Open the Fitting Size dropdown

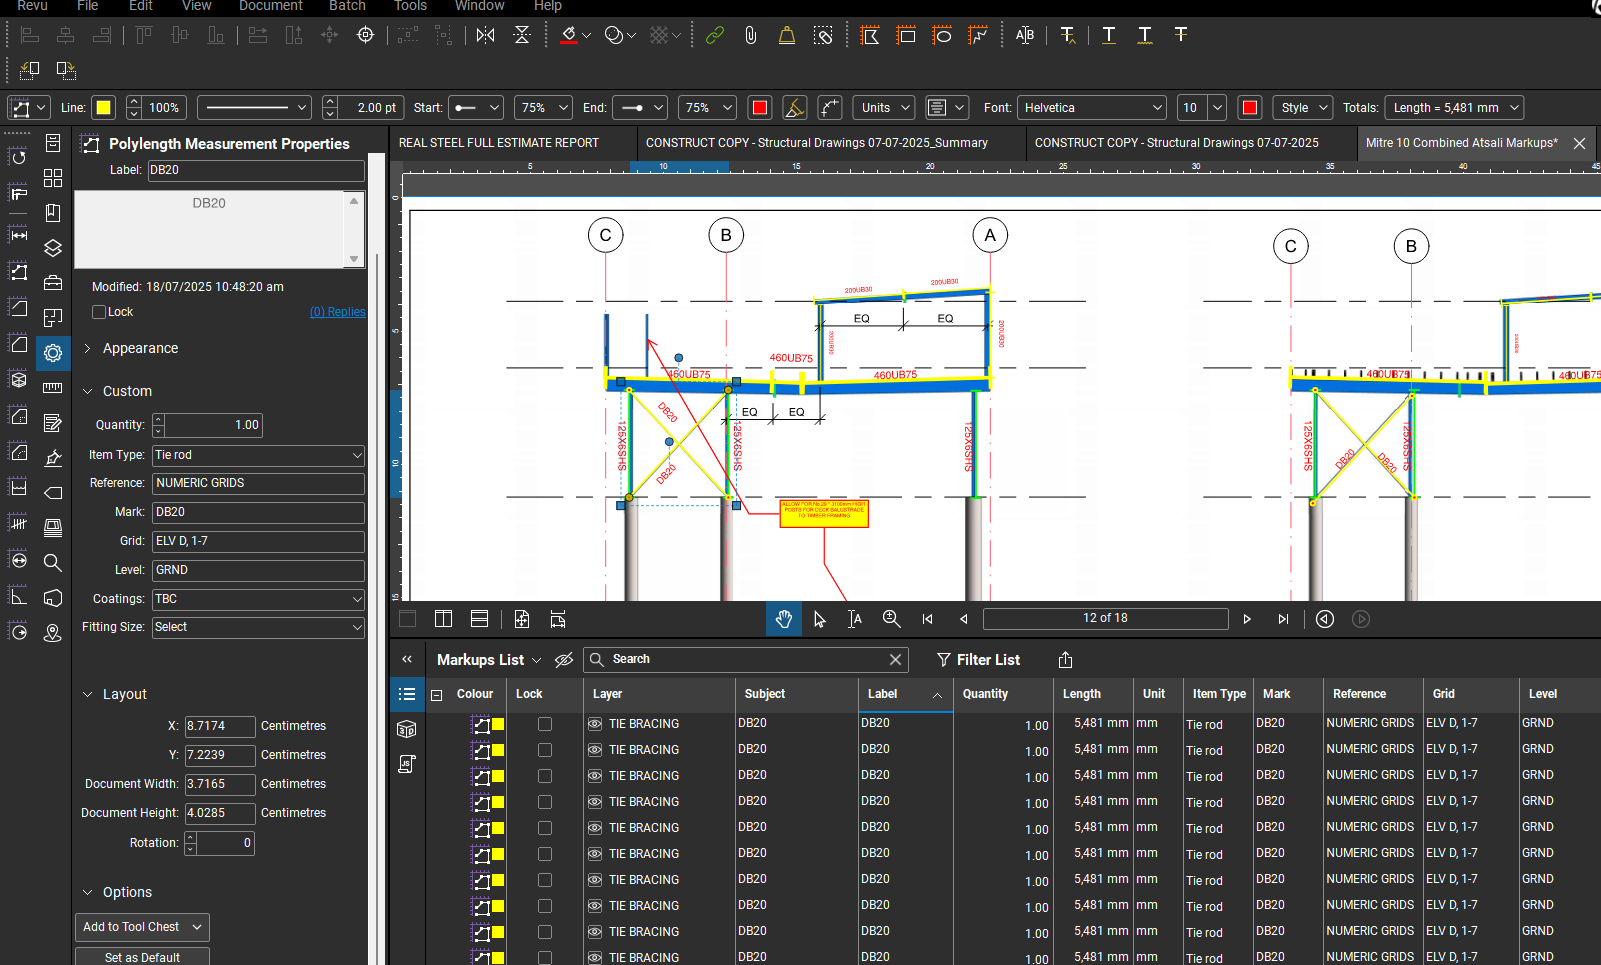pyautogui.click(x=258, y=627)
